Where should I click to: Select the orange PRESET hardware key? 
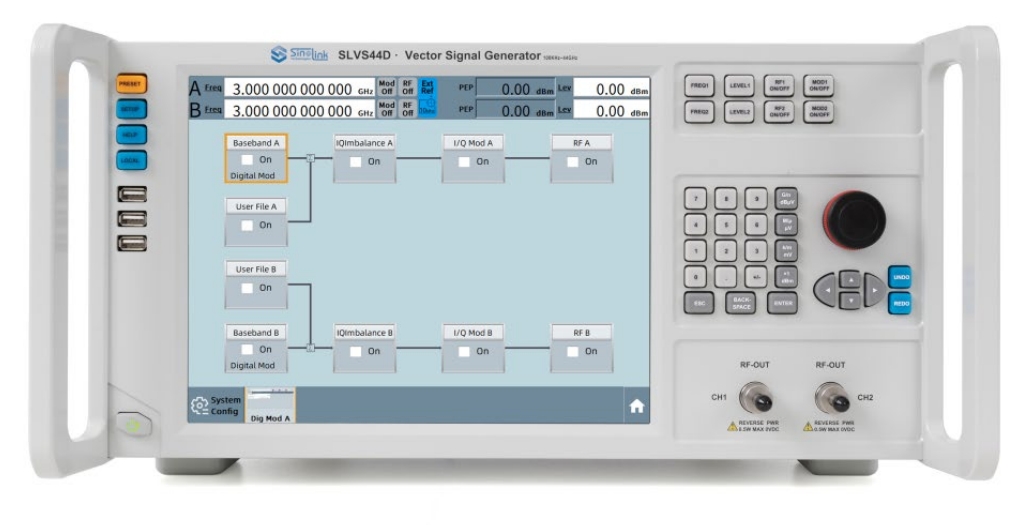point(132,84)
